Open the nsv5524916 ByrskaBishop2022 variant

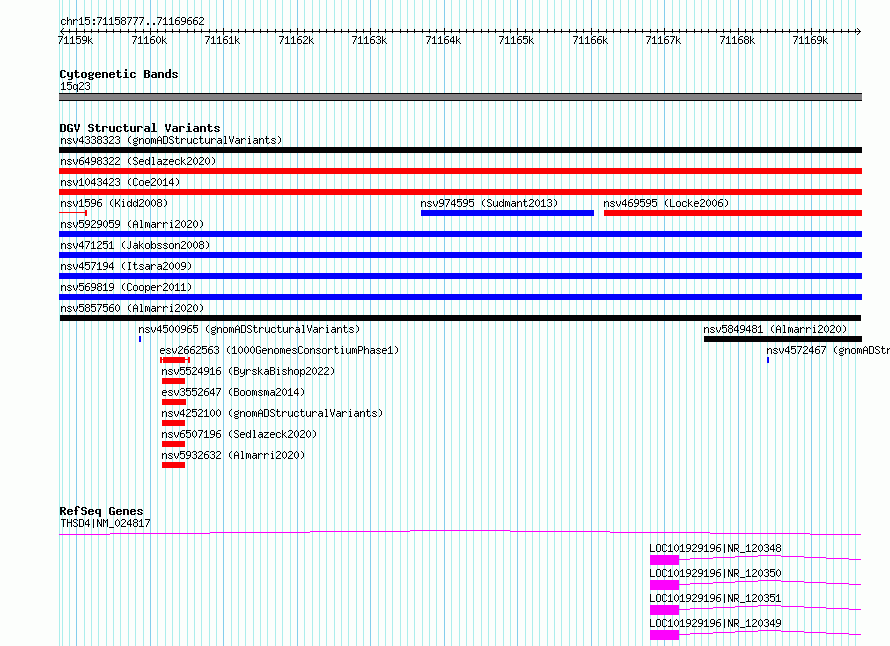click(x=248, y=371)
